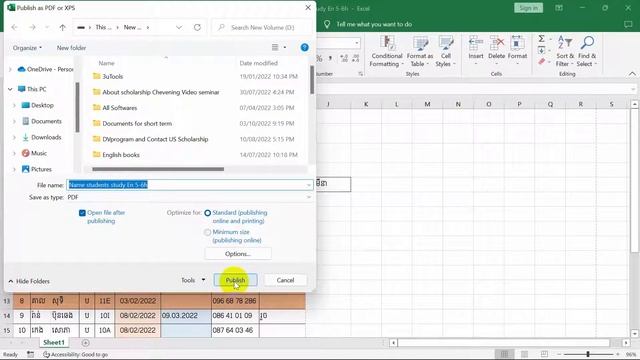Open Find & Select in Excel
This screenshot has height=360, width=640.
(587, 51)
